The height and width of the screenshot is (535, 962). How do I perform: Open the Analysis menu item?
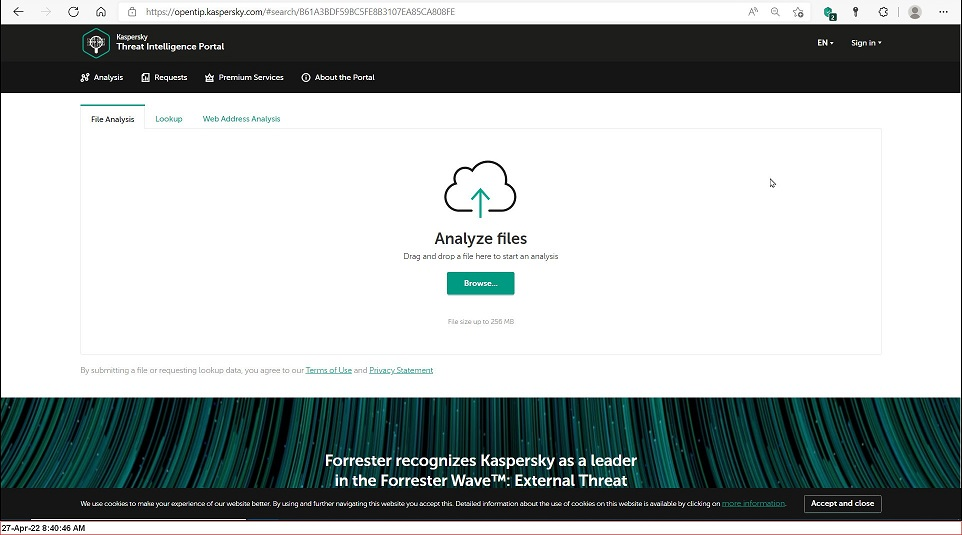click(x=102, y=77)
